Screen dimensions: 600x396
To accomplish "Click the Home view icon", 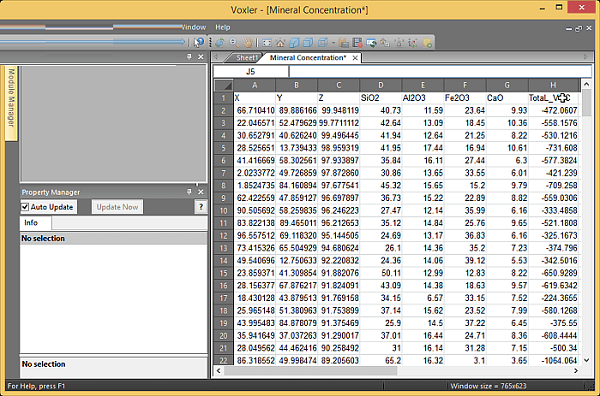I will 280,43.
